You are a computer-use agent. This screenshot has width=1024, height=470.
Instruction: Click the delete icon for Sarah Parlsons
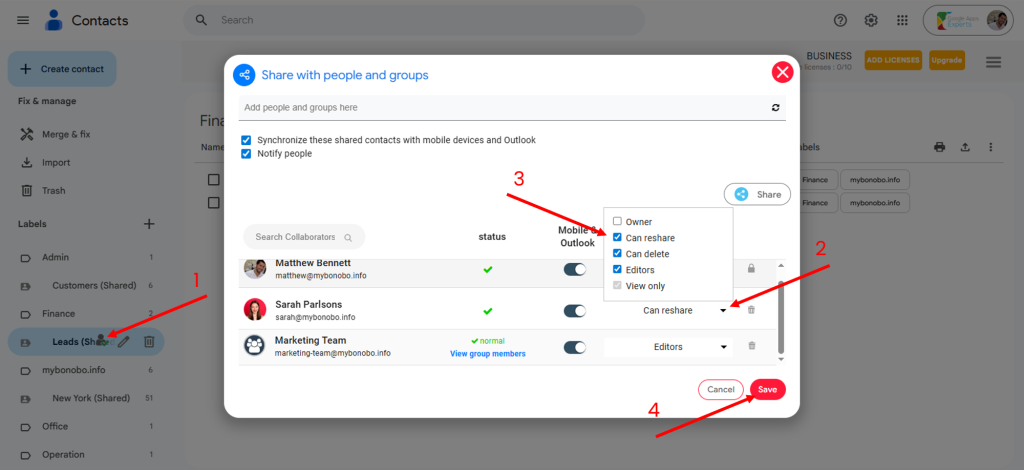tap(751, 310)
